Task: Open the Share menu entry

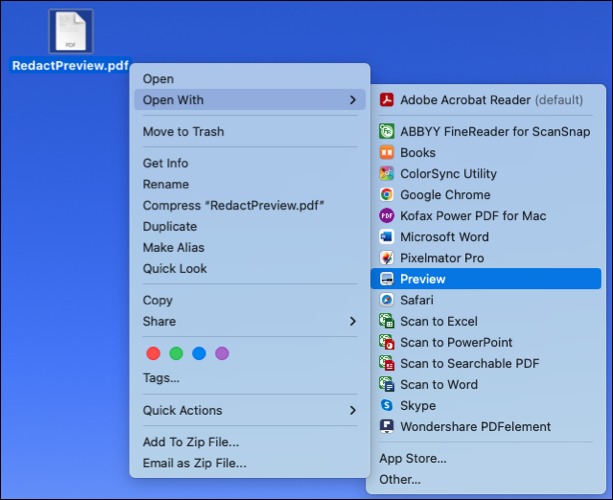Action: [249, 322]
